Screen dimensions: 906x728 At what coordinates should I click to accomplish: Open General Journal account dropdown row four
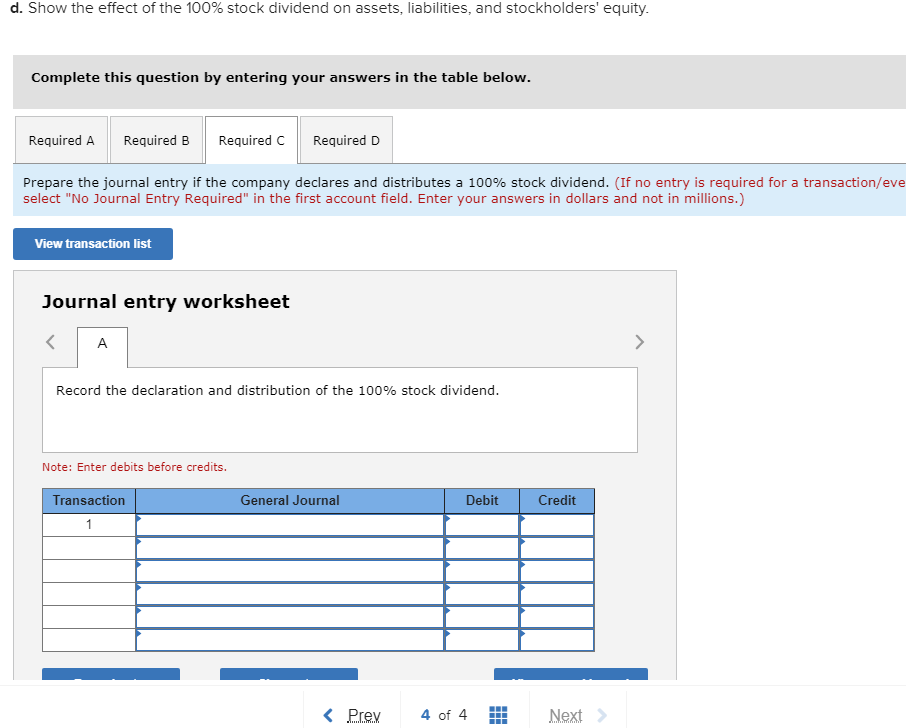pyautogui.click(x=290, y=595)
